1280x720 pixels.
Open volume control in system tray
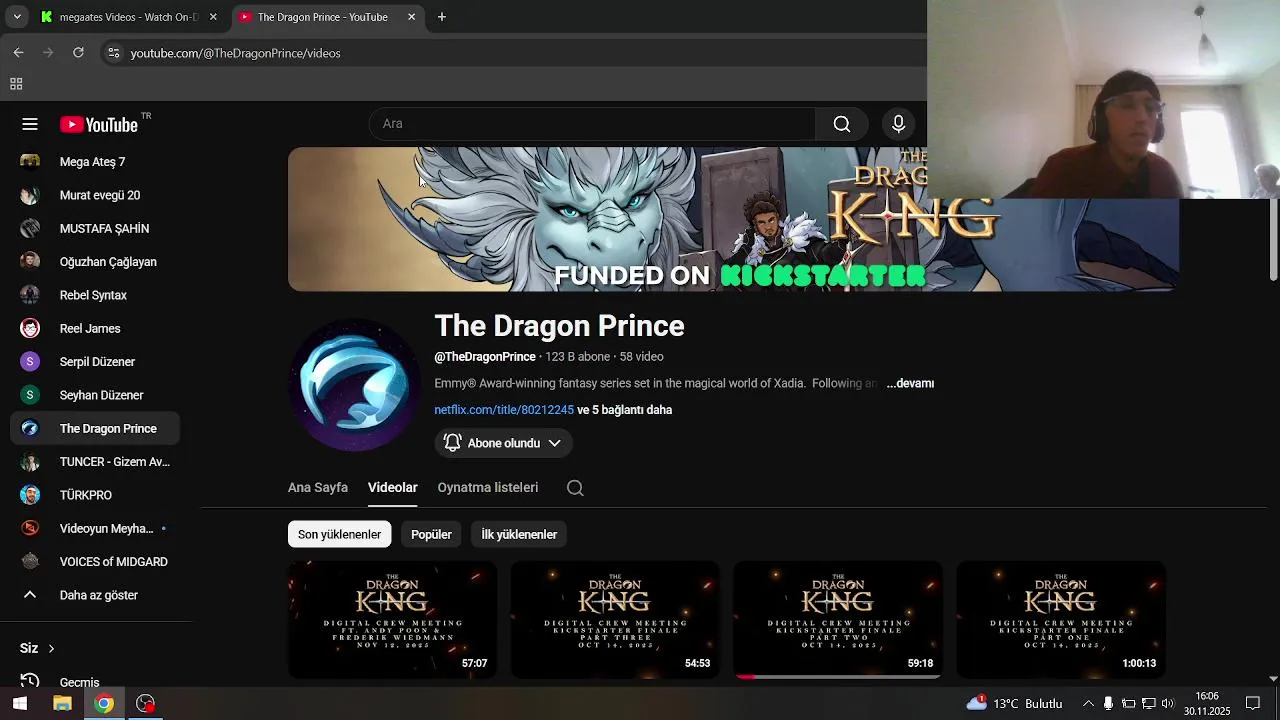click(x=1167, y=703)
